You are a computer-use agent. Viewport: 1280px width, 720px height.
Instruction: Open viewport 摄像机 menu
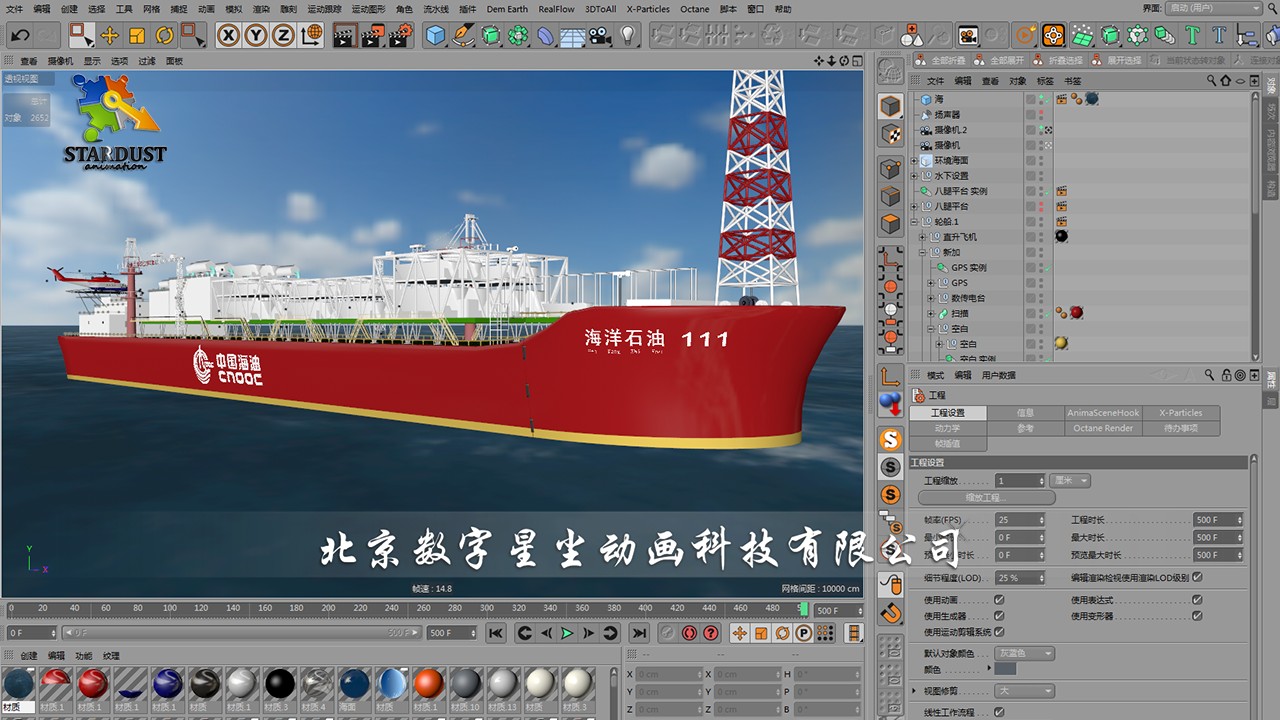tap(60, 61)
